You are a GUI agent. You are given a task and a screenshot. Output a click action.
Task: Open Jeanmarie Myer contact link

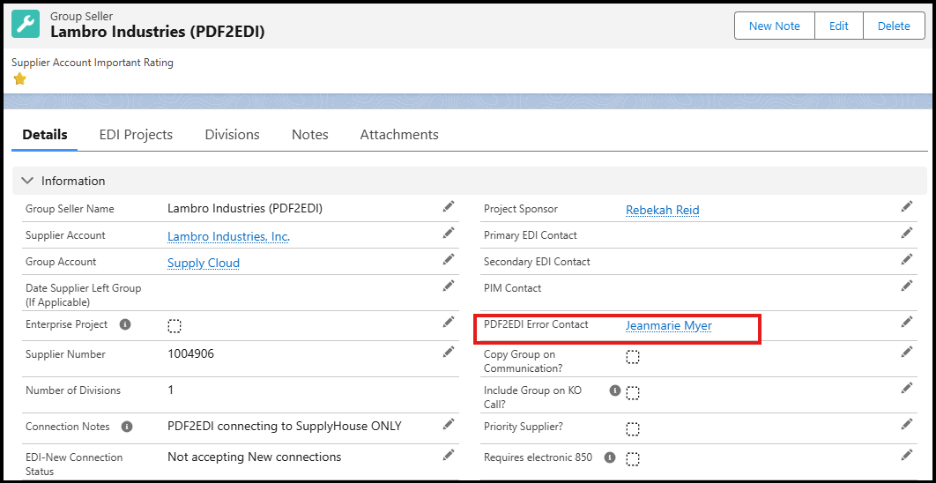click(669, 326)
